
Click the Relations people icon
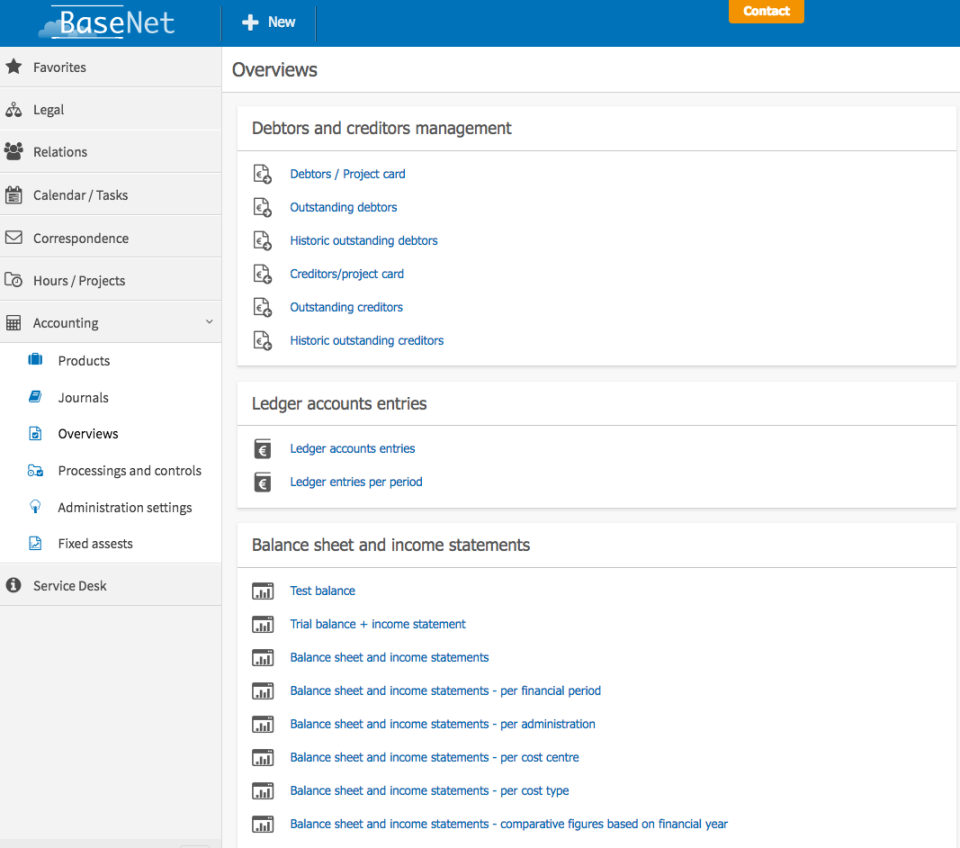coord(14,152)
